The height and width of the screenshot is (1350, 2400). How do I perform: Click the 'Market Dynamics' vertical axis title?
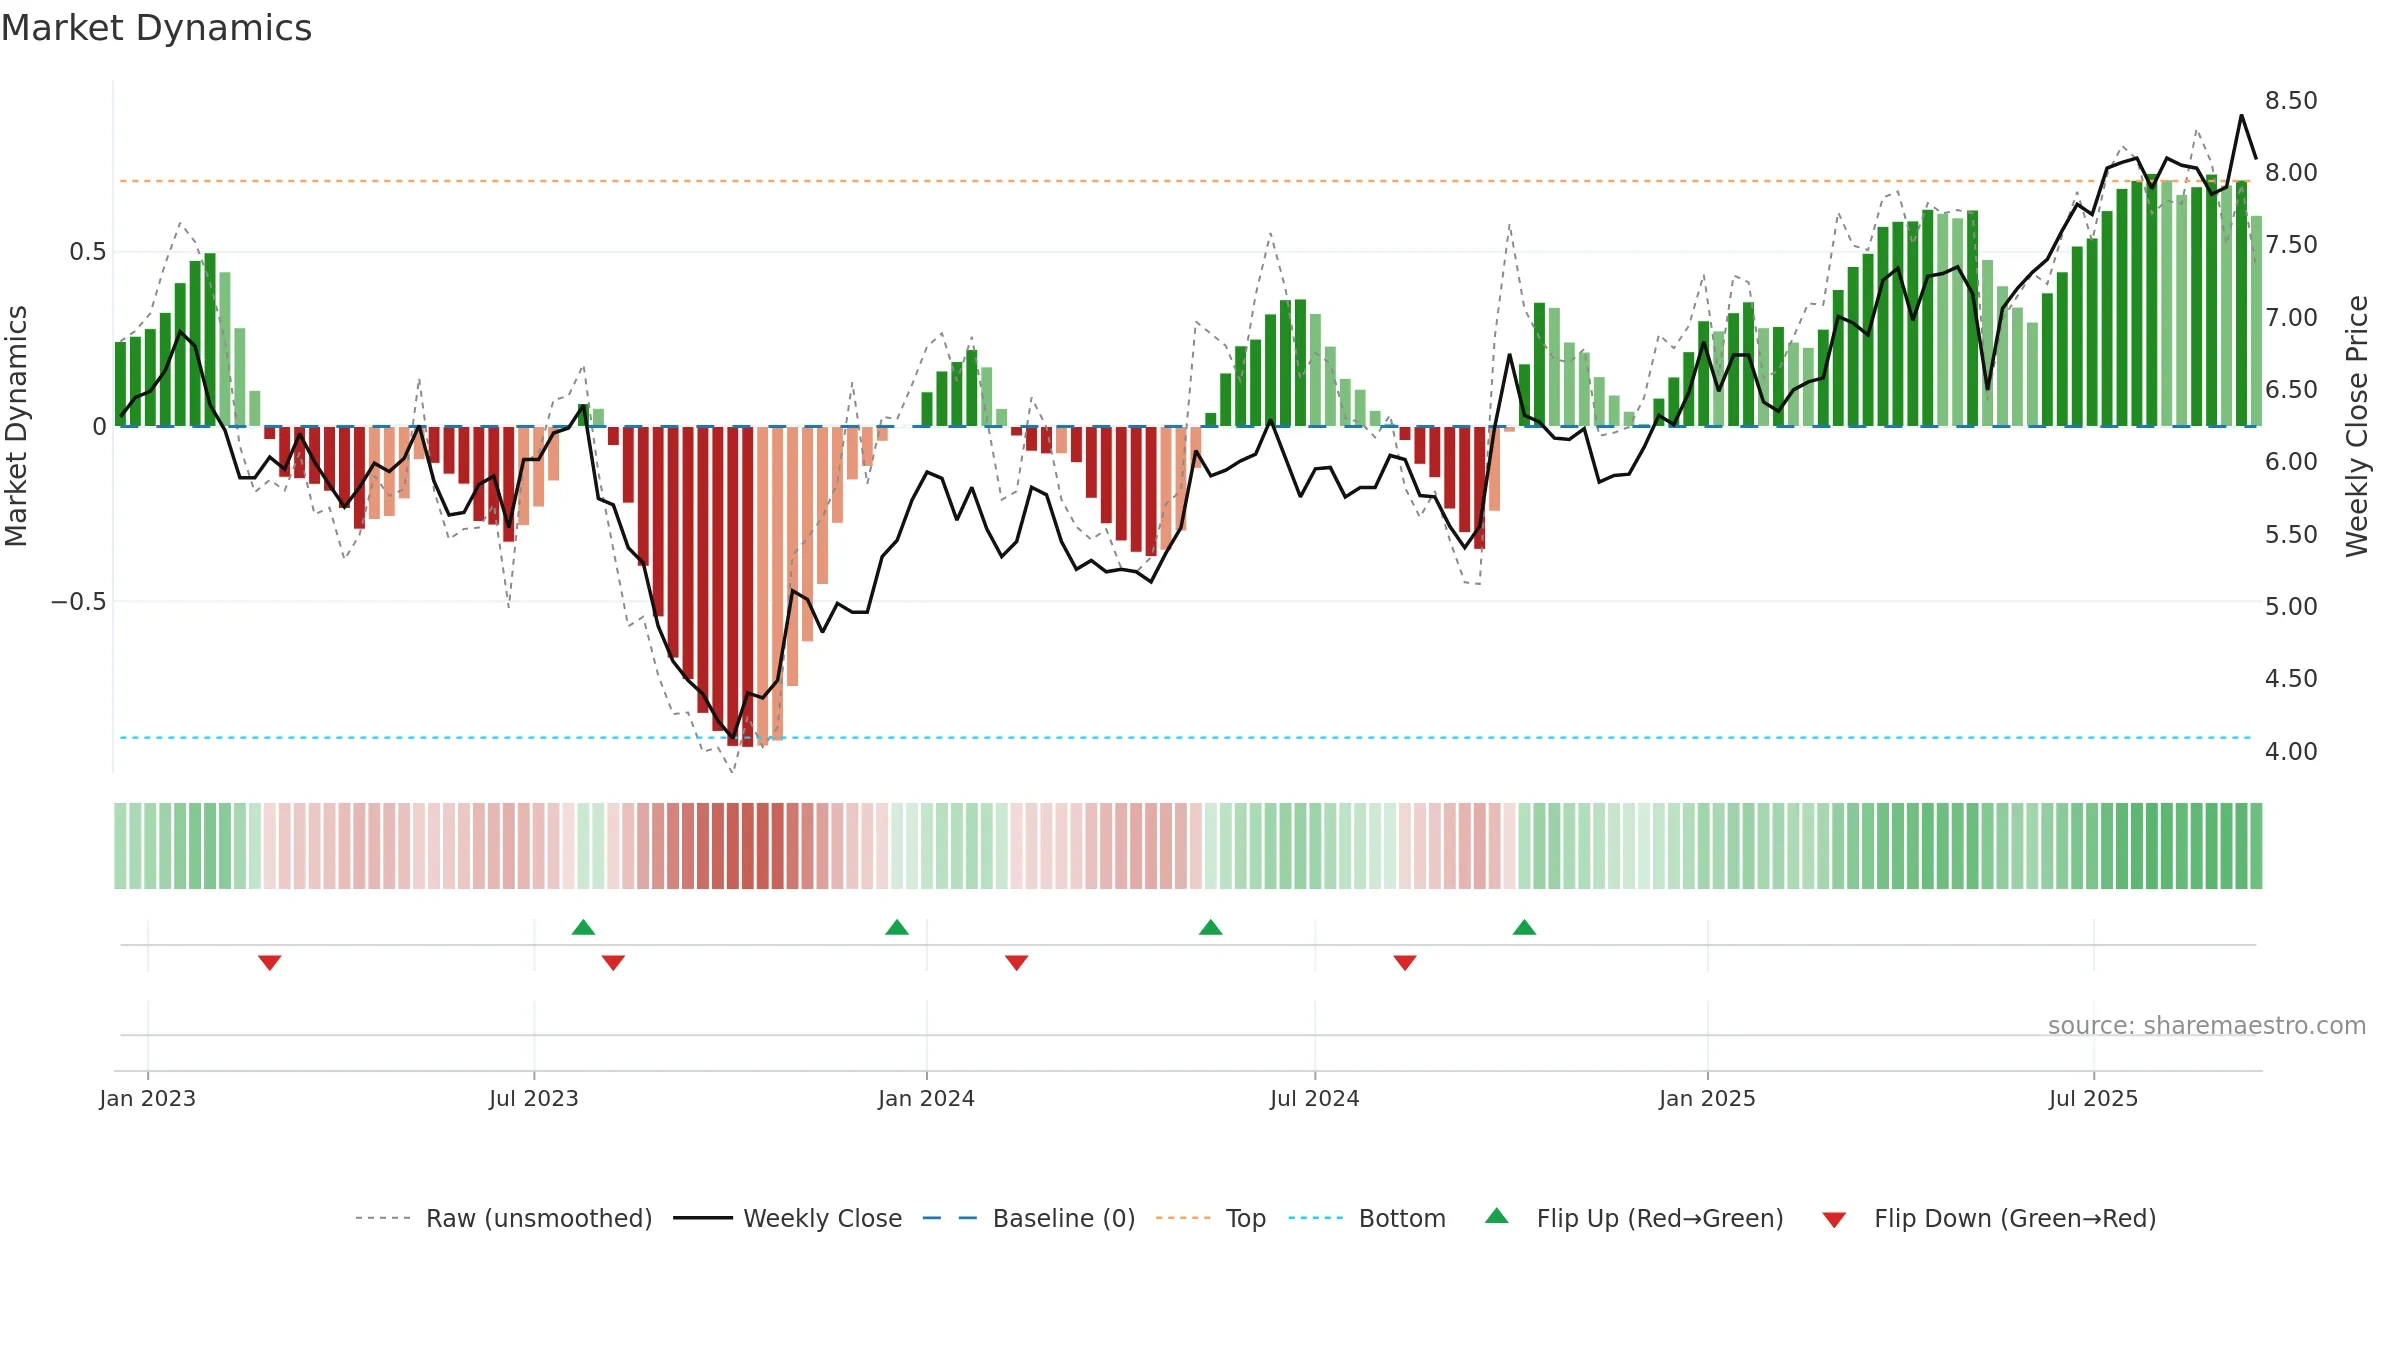click(16, 426)
